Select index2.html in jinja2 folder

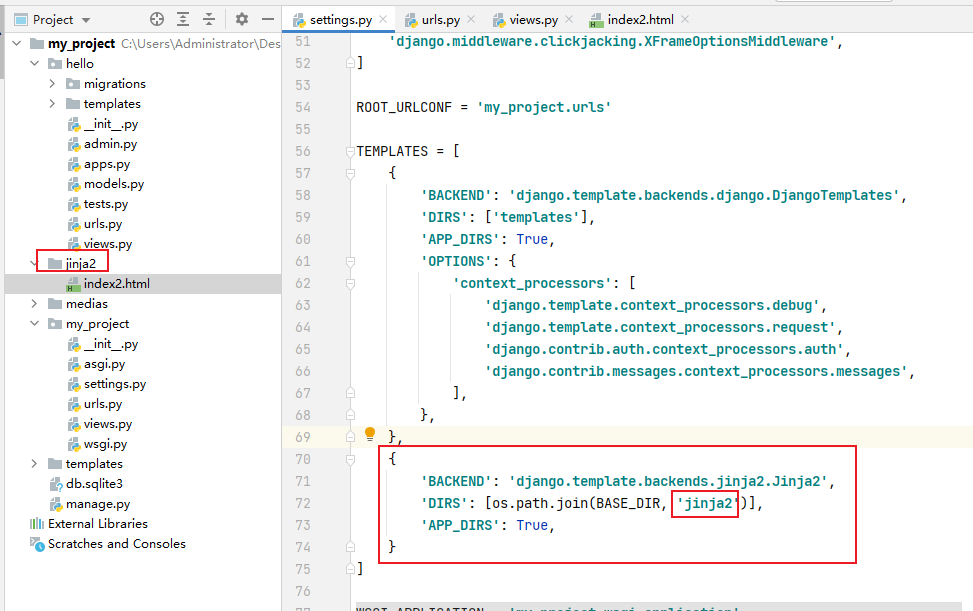pyautogui.click(x=117, y=283)
